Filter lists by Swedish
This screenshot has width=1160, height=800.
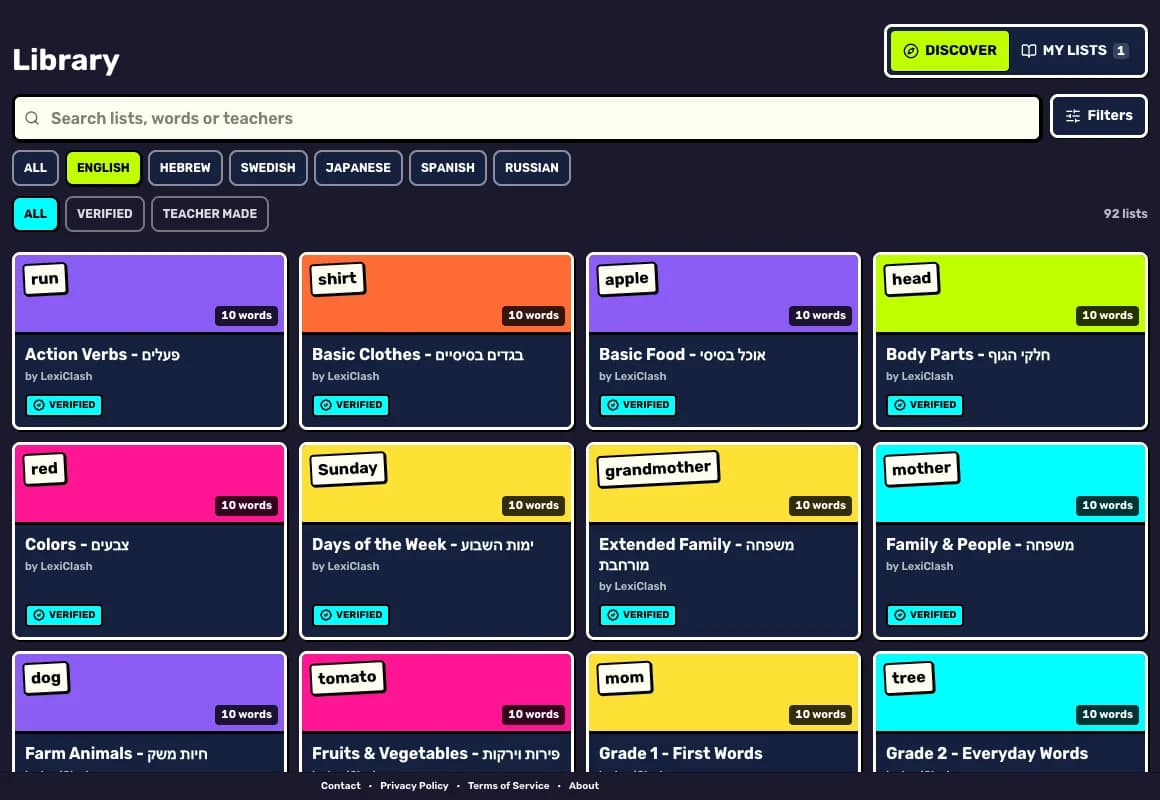268,168
